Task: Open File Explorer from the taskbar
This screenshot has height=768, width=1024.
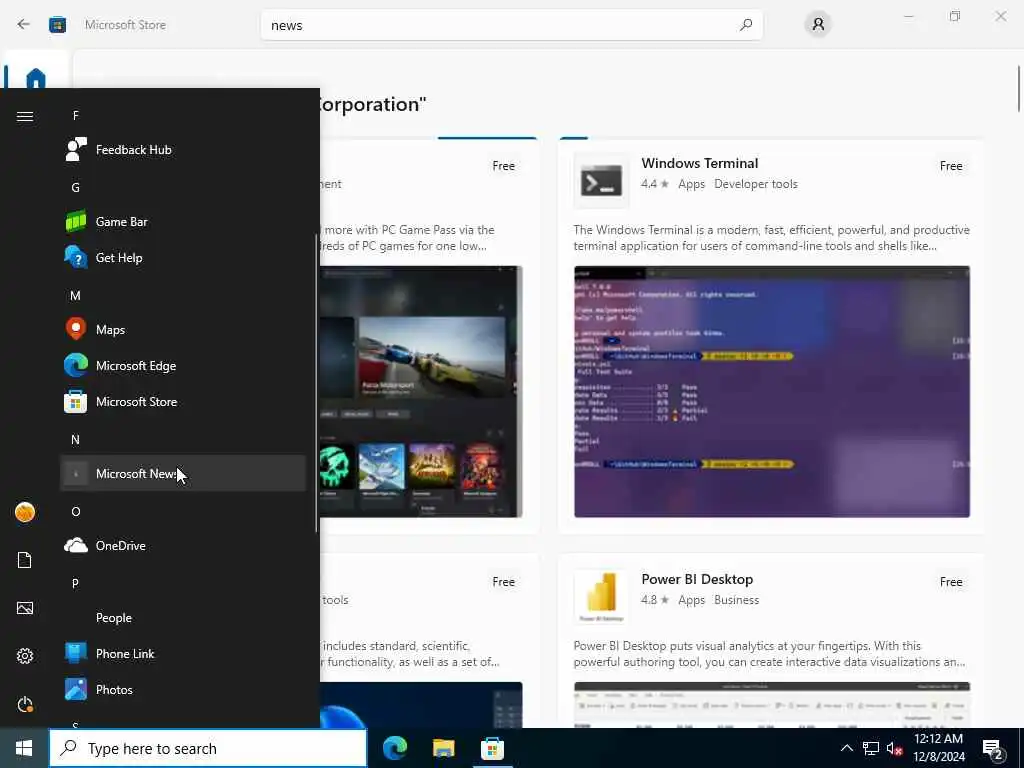Action: coord(443,748)
